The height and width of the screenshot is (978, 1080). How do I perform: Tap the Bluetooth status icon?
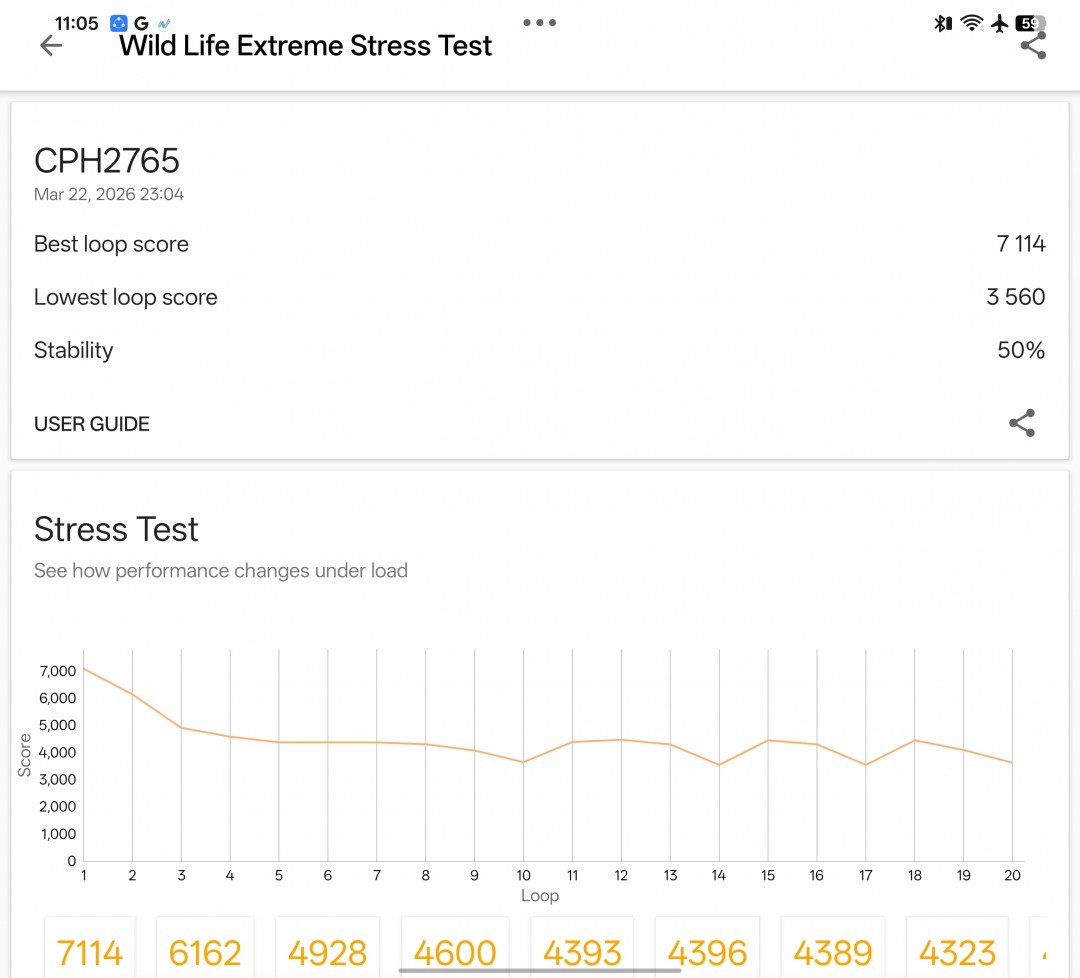tap(942, 23)
